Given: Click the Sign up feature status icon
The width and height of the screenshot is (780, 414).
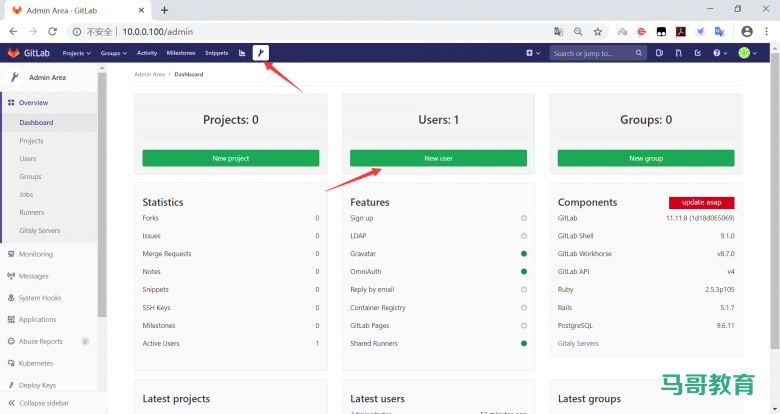Looking at the screenshot, I should tap(524, 218).
